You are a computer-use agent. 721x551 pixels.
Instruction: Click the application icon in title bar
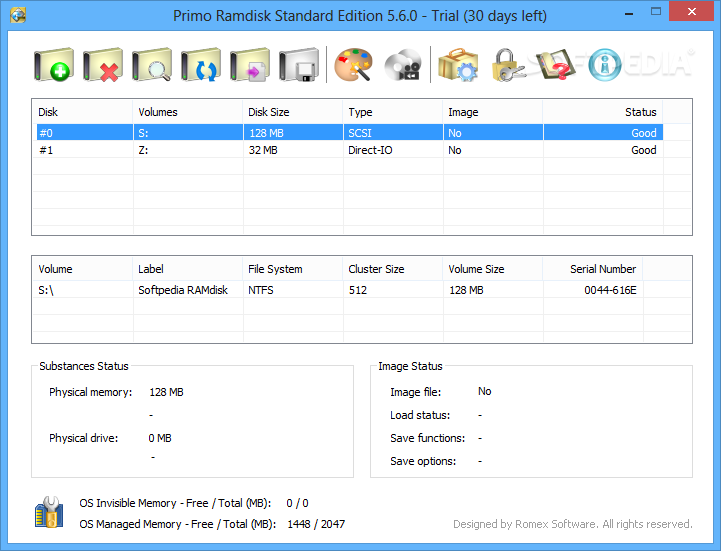(x=17, y=15)
